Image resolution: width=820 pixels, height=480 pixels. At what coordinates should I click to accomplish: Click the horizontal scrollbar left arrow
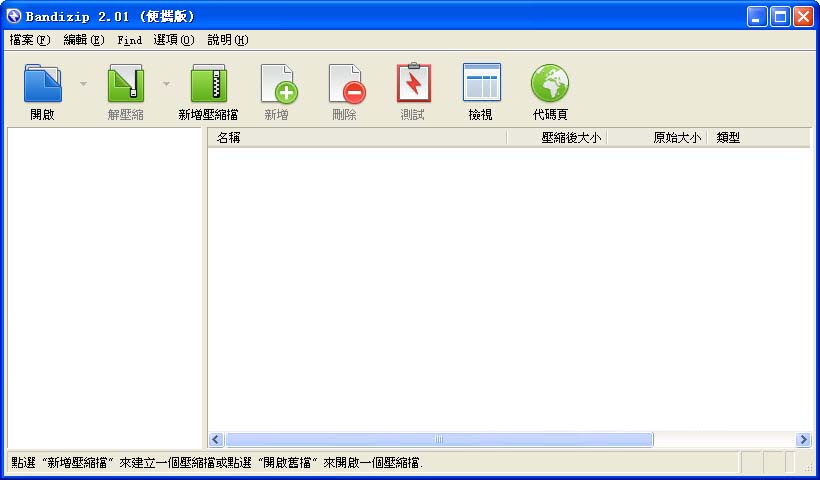tap(216, 440)
